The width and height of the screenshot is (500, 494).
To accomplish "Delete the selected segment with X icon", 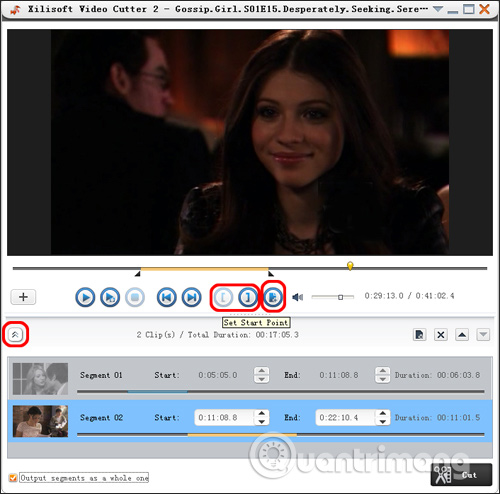I will click(441, 334).
